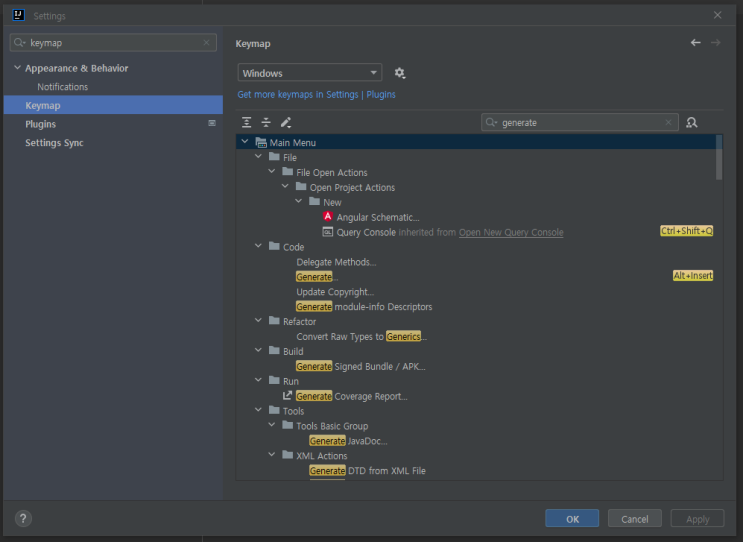
Task: Collapse the Refactor folder node
Action: [259, 322]
